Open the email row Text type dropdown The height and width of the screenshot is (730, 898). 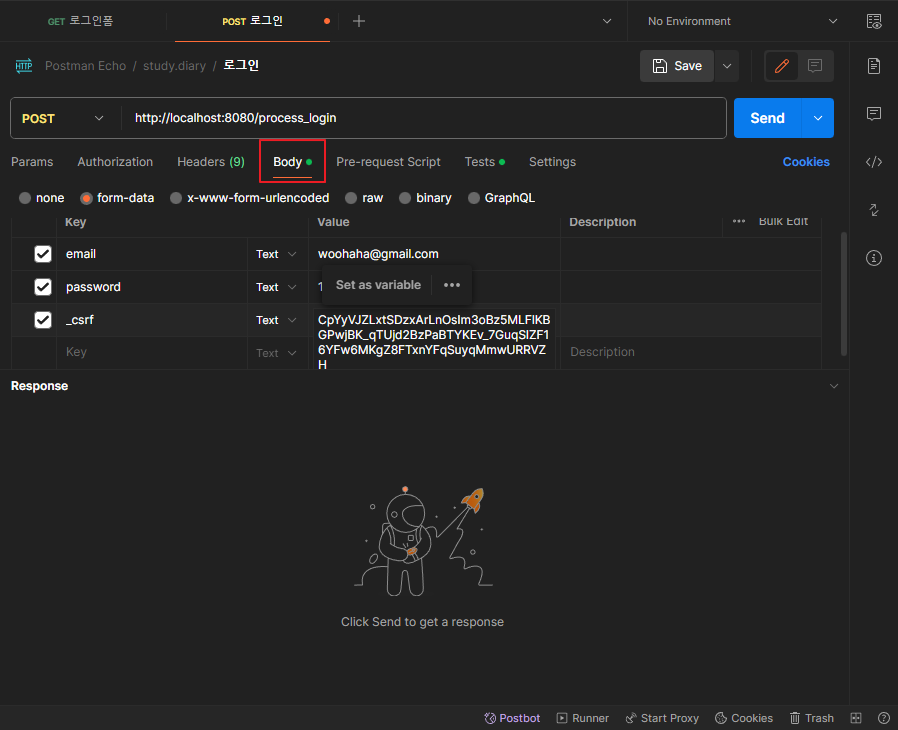click(276, 254)
